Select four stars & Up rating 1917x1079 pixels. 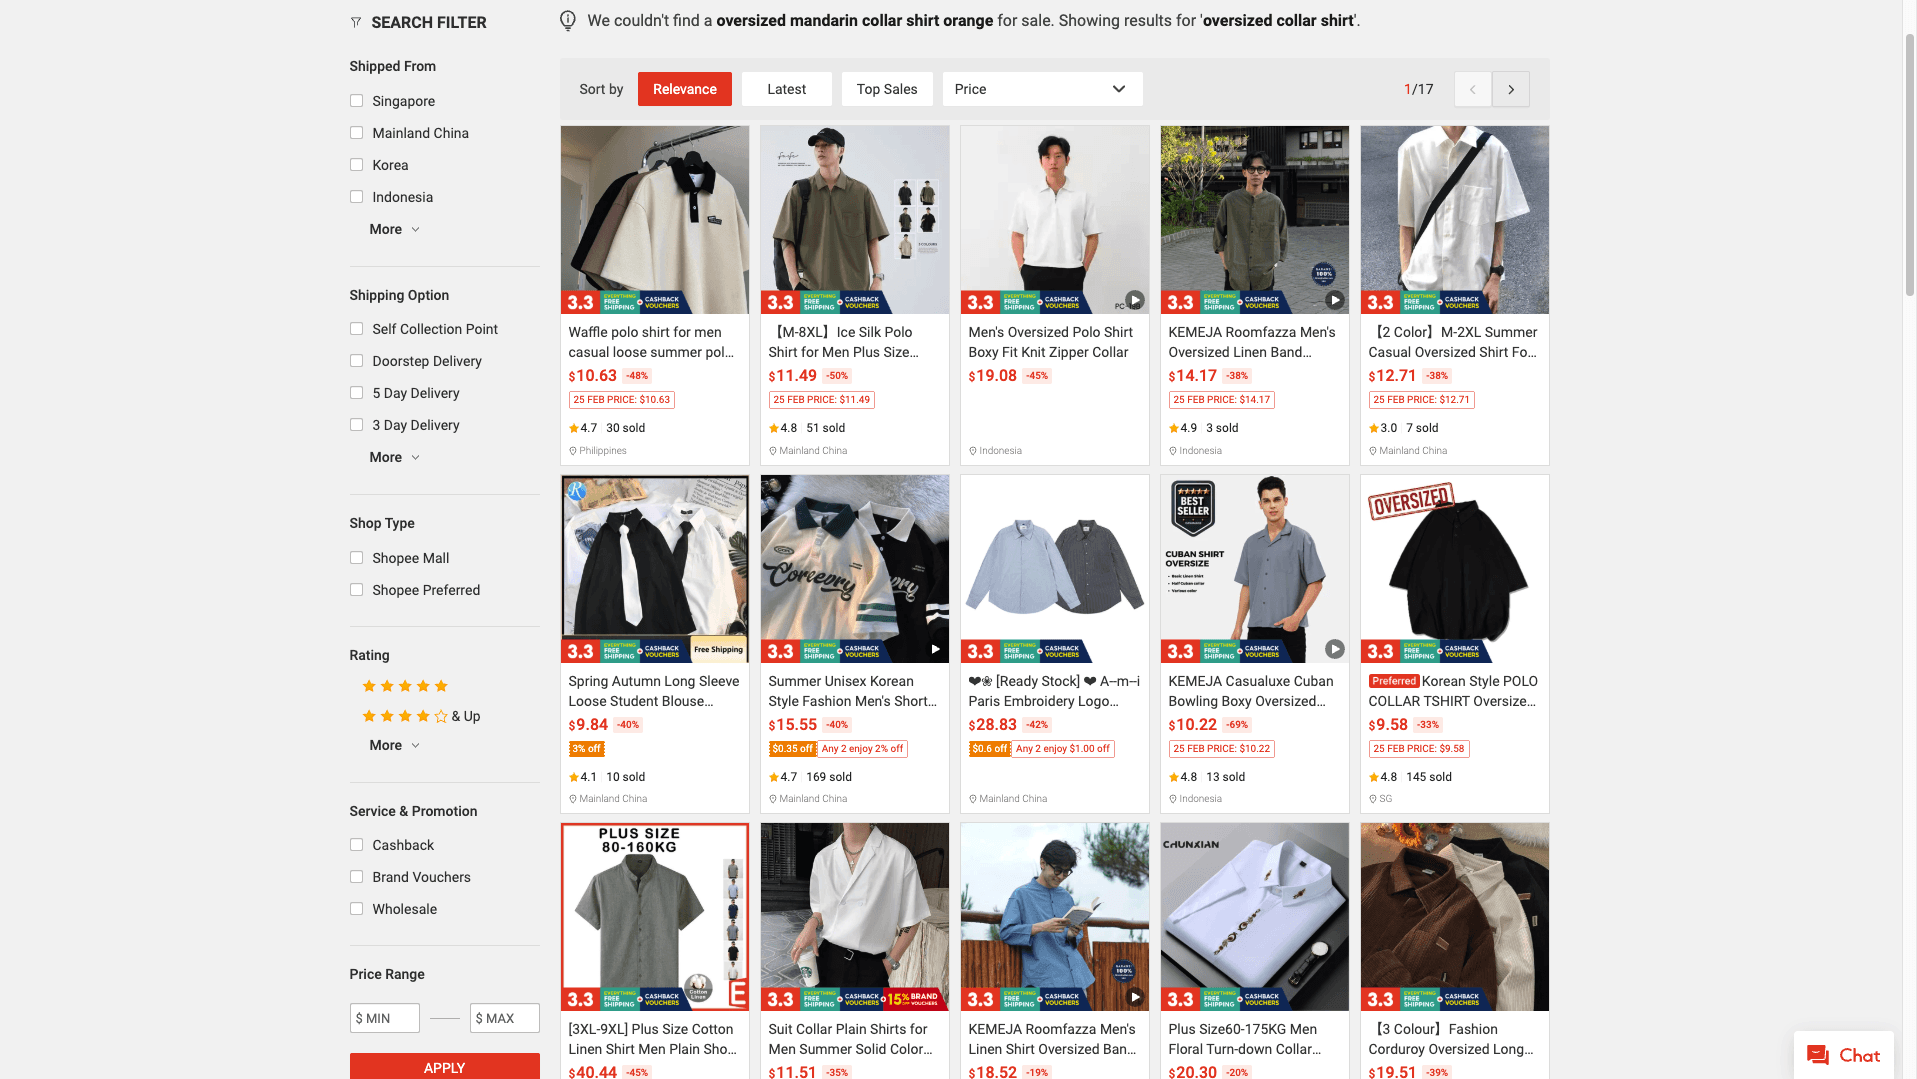421,716
